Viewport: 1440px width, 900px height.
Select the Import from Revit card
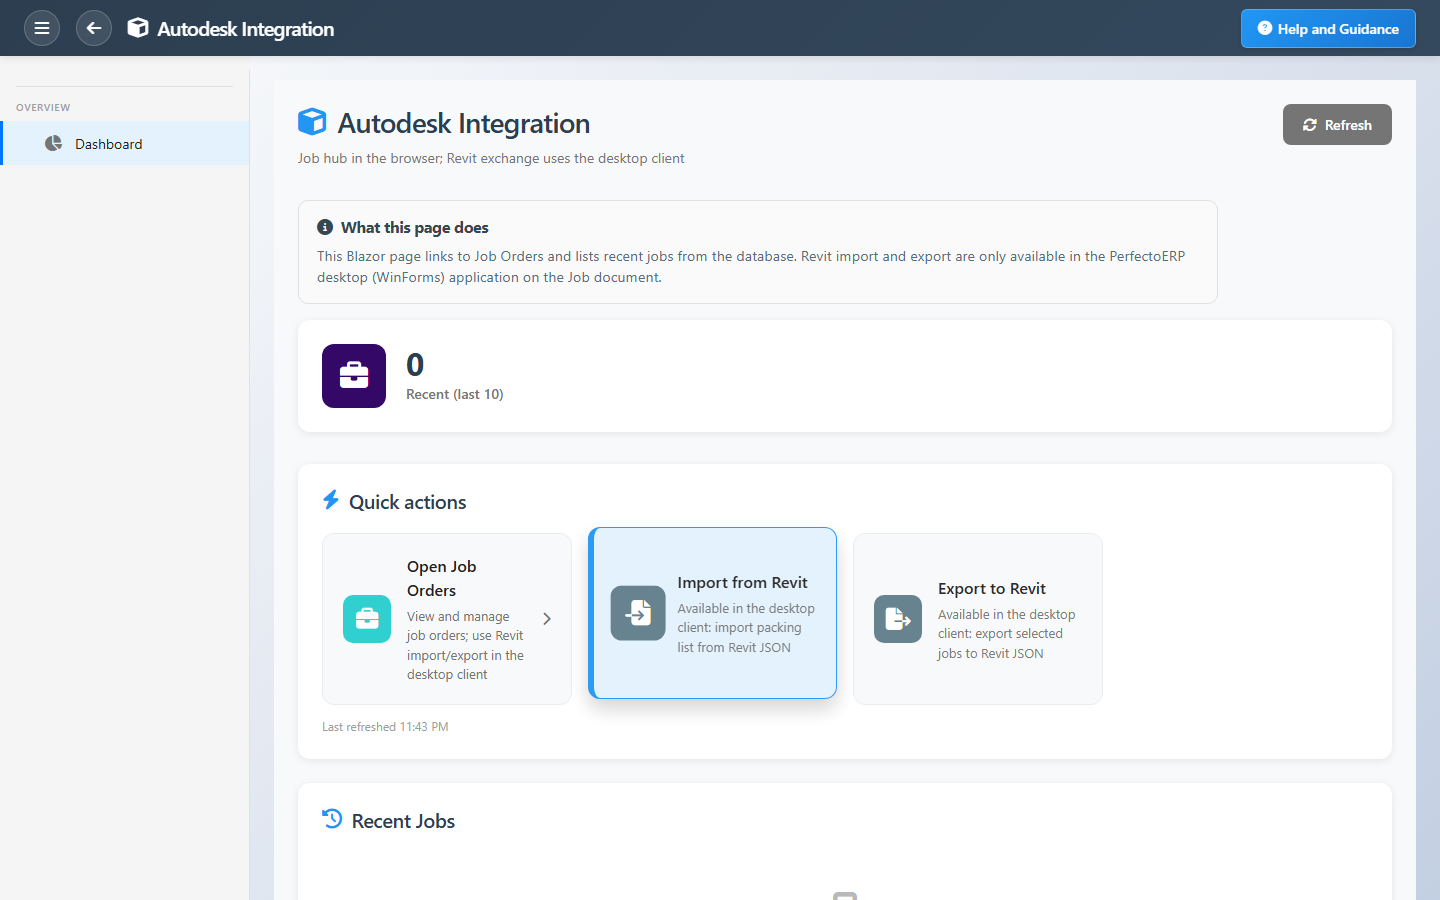point(712,613)
